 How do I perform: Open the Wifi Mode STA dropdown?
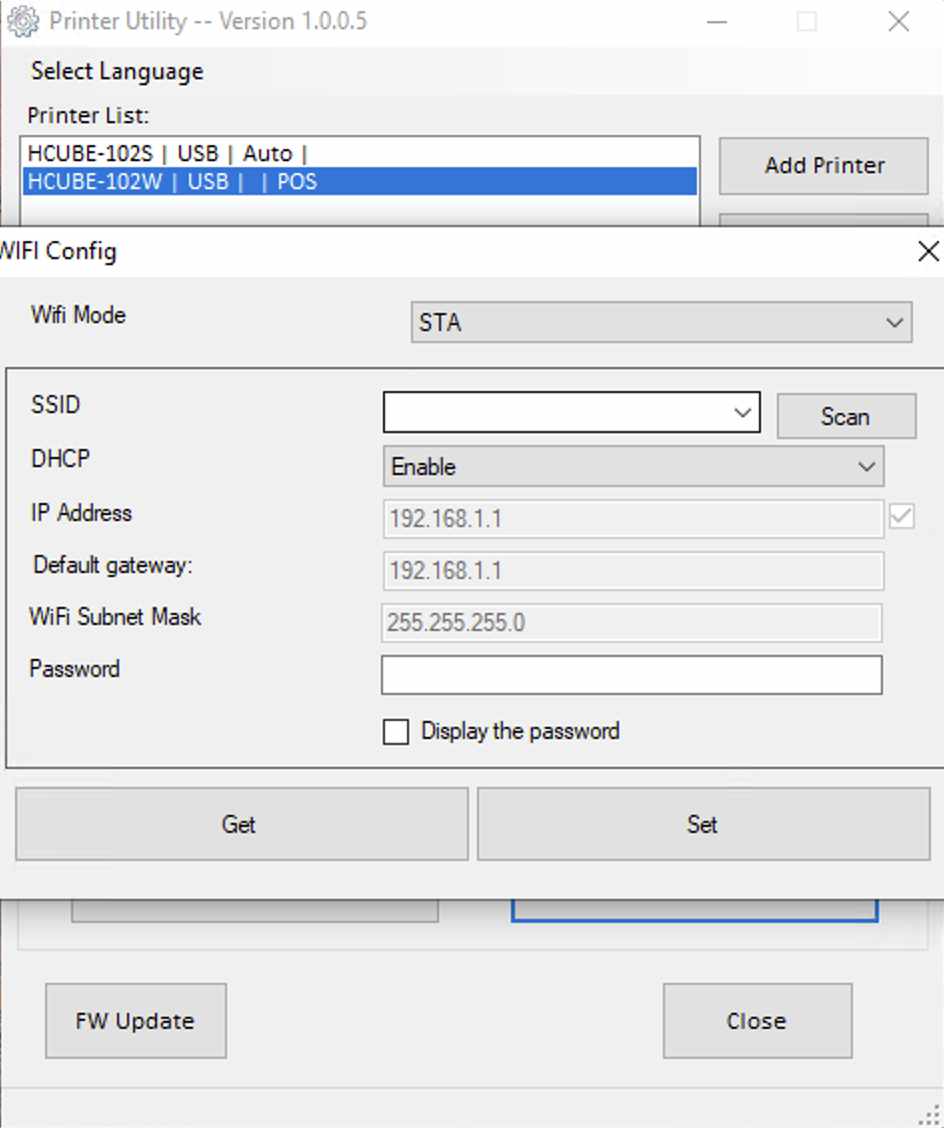(x=661, y=322)
